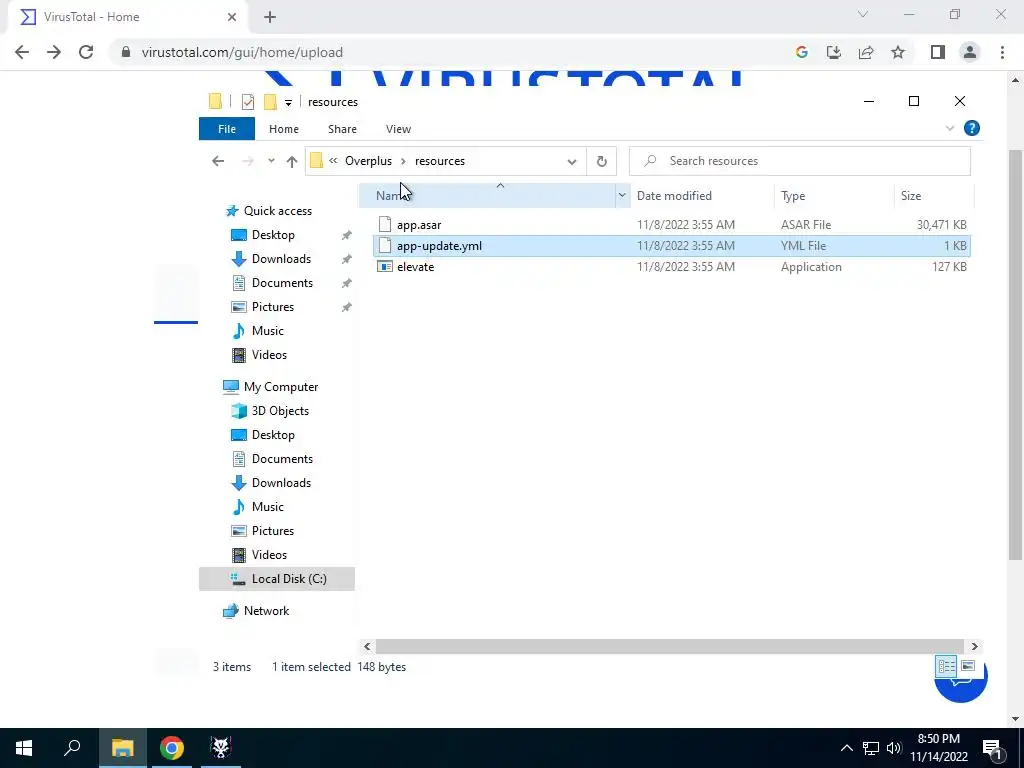
Task: Select the elevate application file
Action: (415, 266)
